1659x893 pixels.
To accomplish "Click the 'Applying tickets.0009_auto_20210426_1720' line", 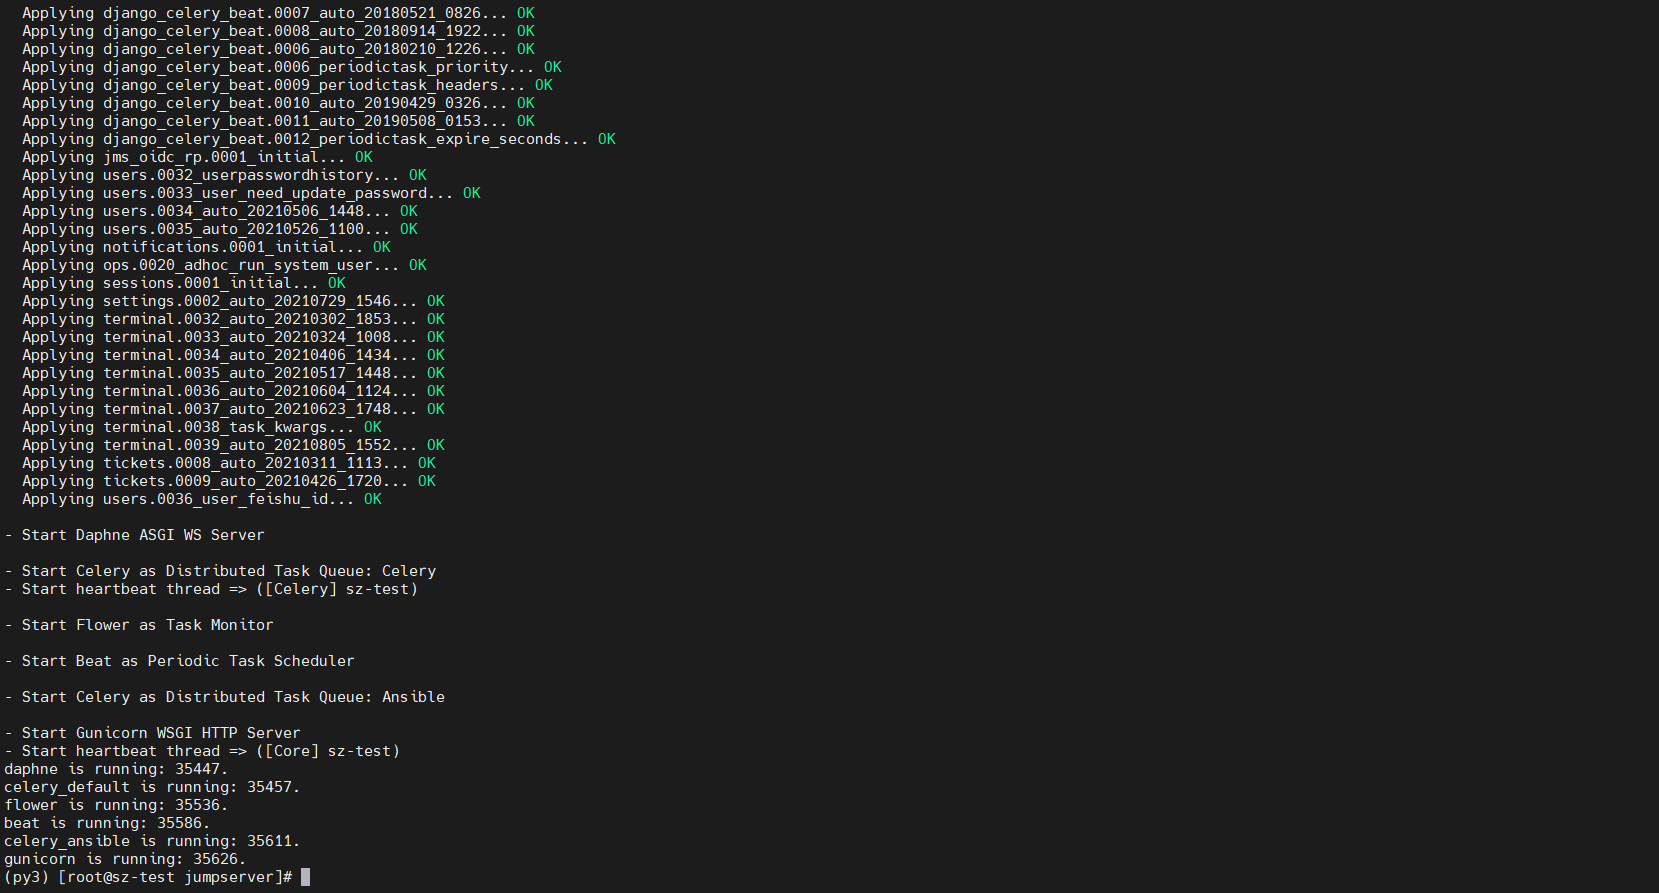I will click(229, 481).
